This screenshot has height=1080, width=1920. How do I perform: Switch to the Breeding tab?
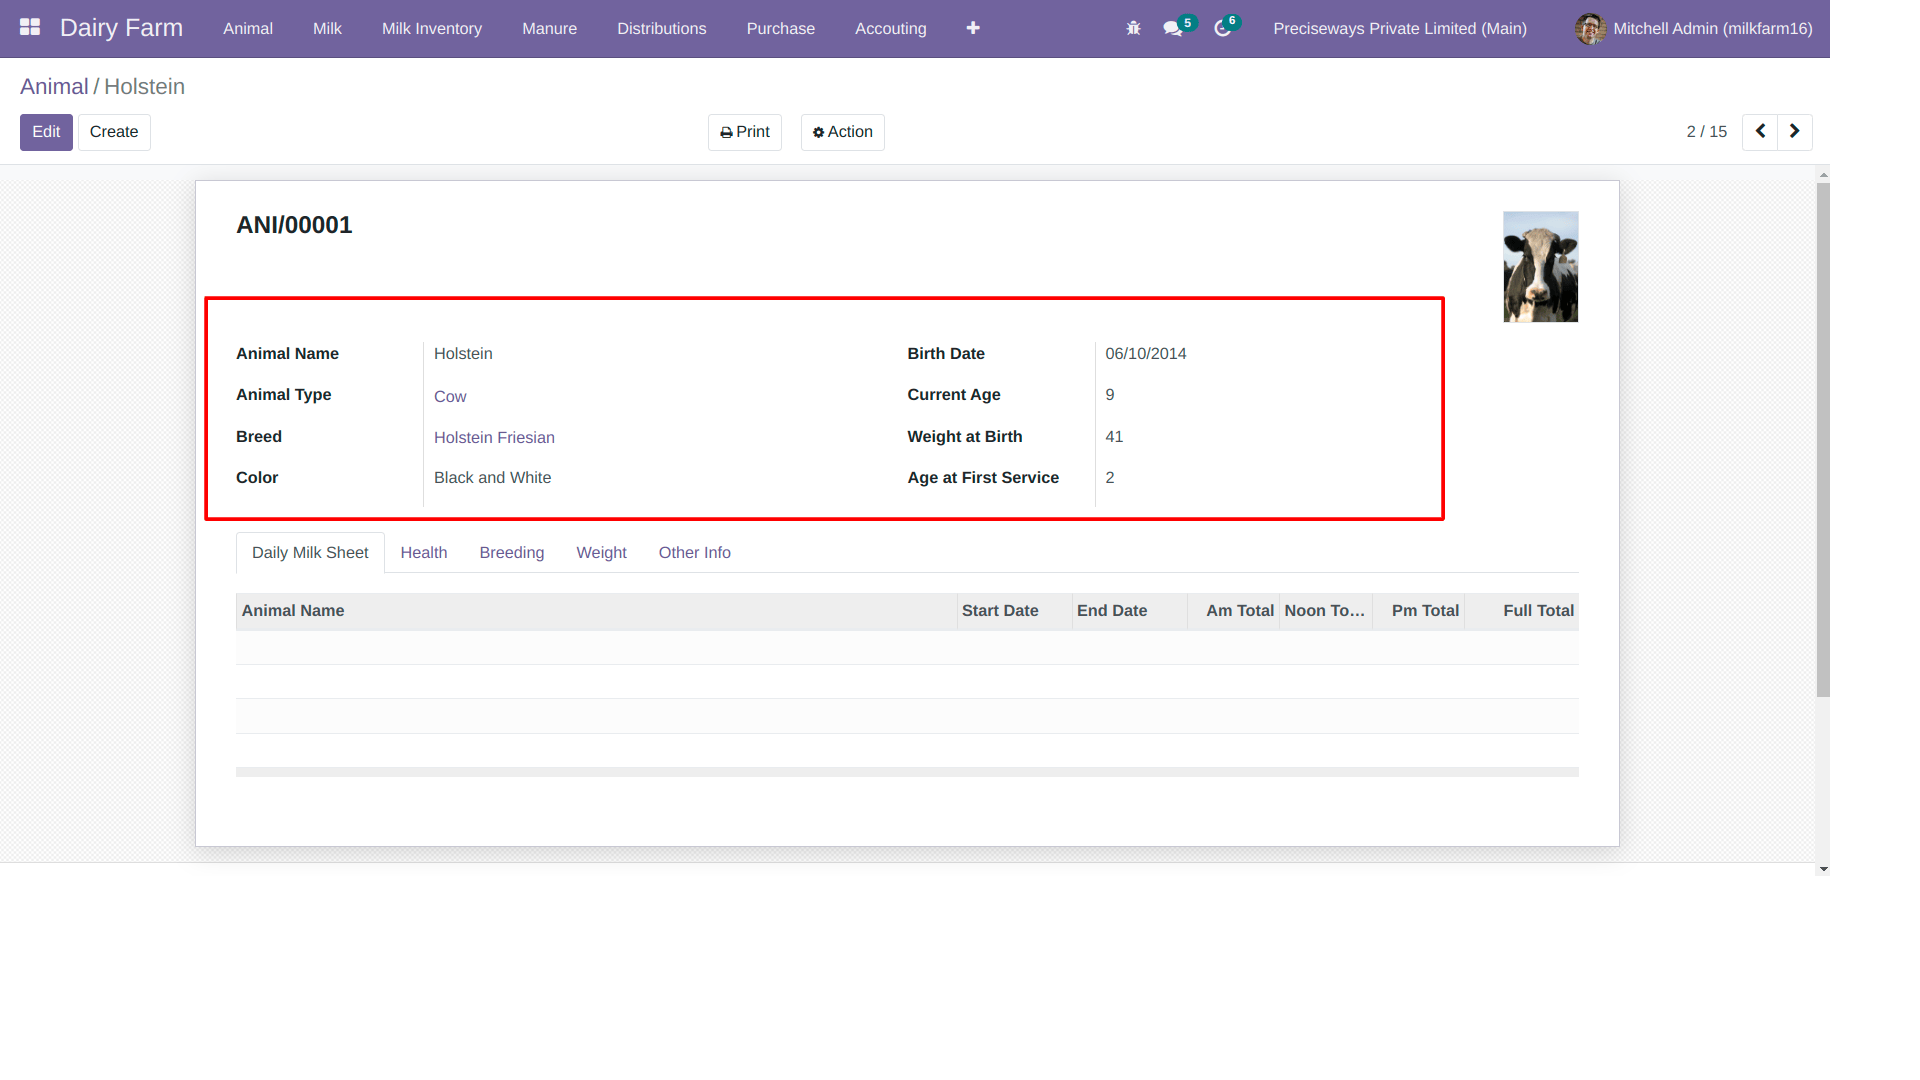512,552
